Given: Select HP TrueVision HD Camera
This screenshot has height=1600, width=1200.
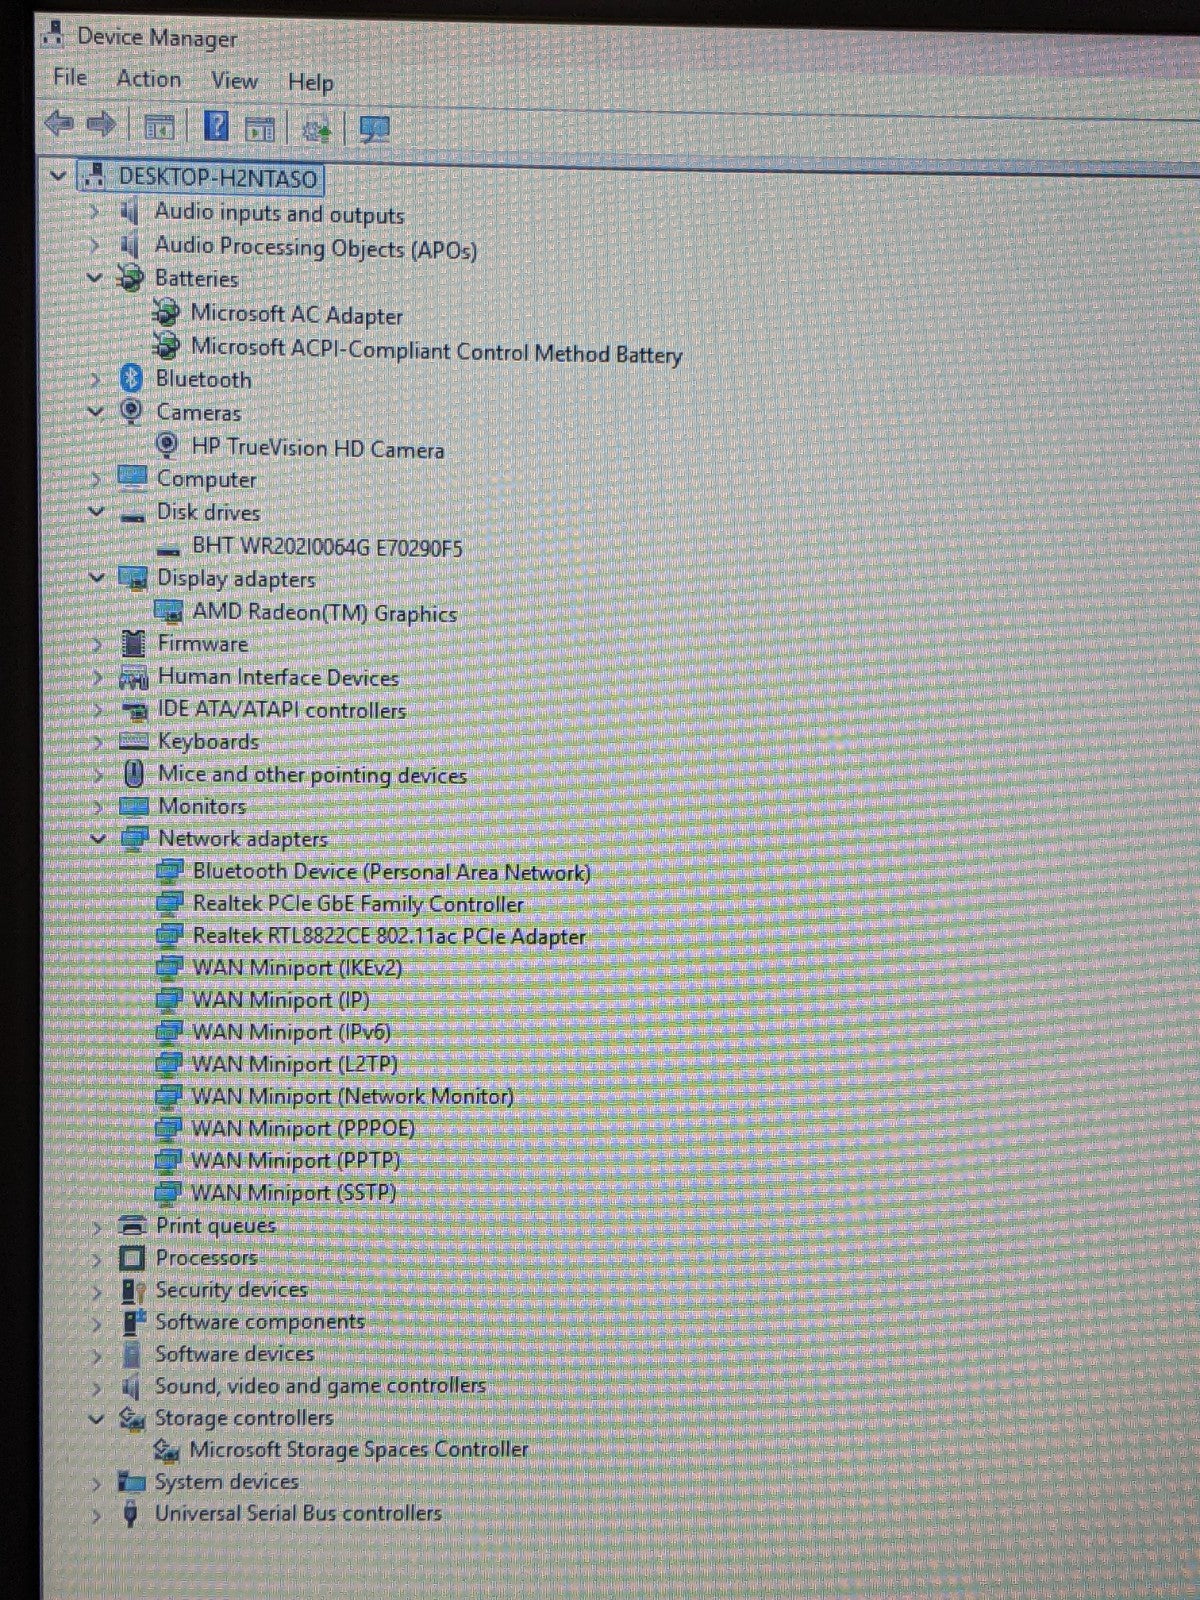Looking at the screenshot, I should click(x=317, y=448).
